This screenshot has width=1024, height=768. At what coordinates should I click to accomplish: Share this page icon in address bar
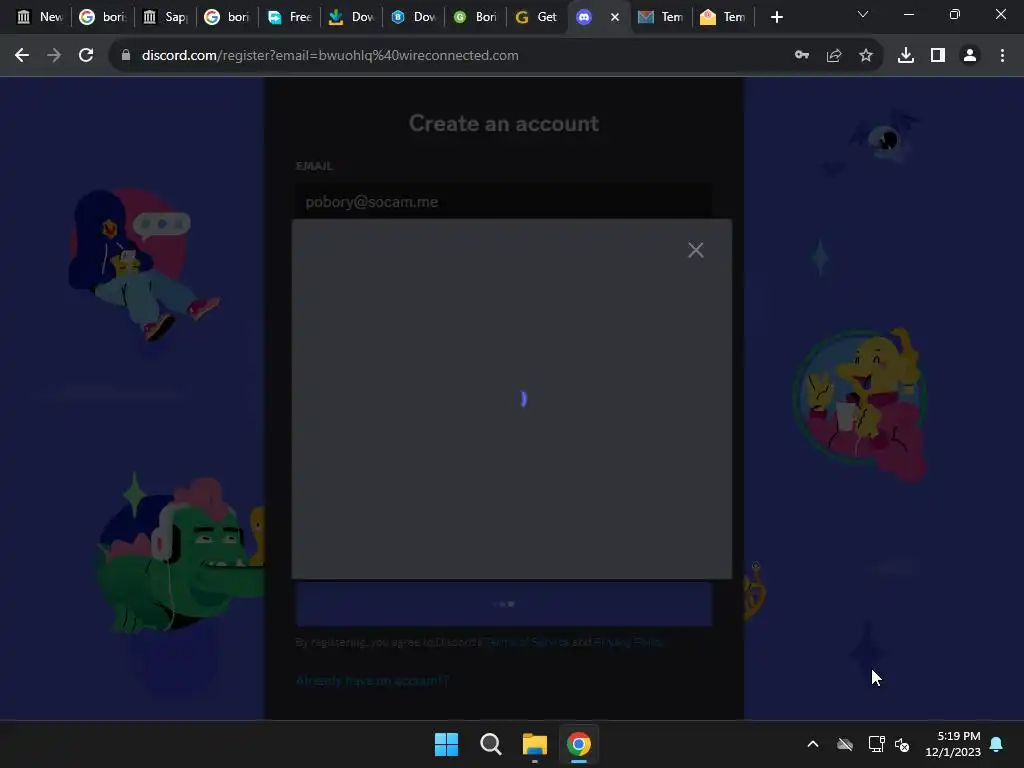834,56
